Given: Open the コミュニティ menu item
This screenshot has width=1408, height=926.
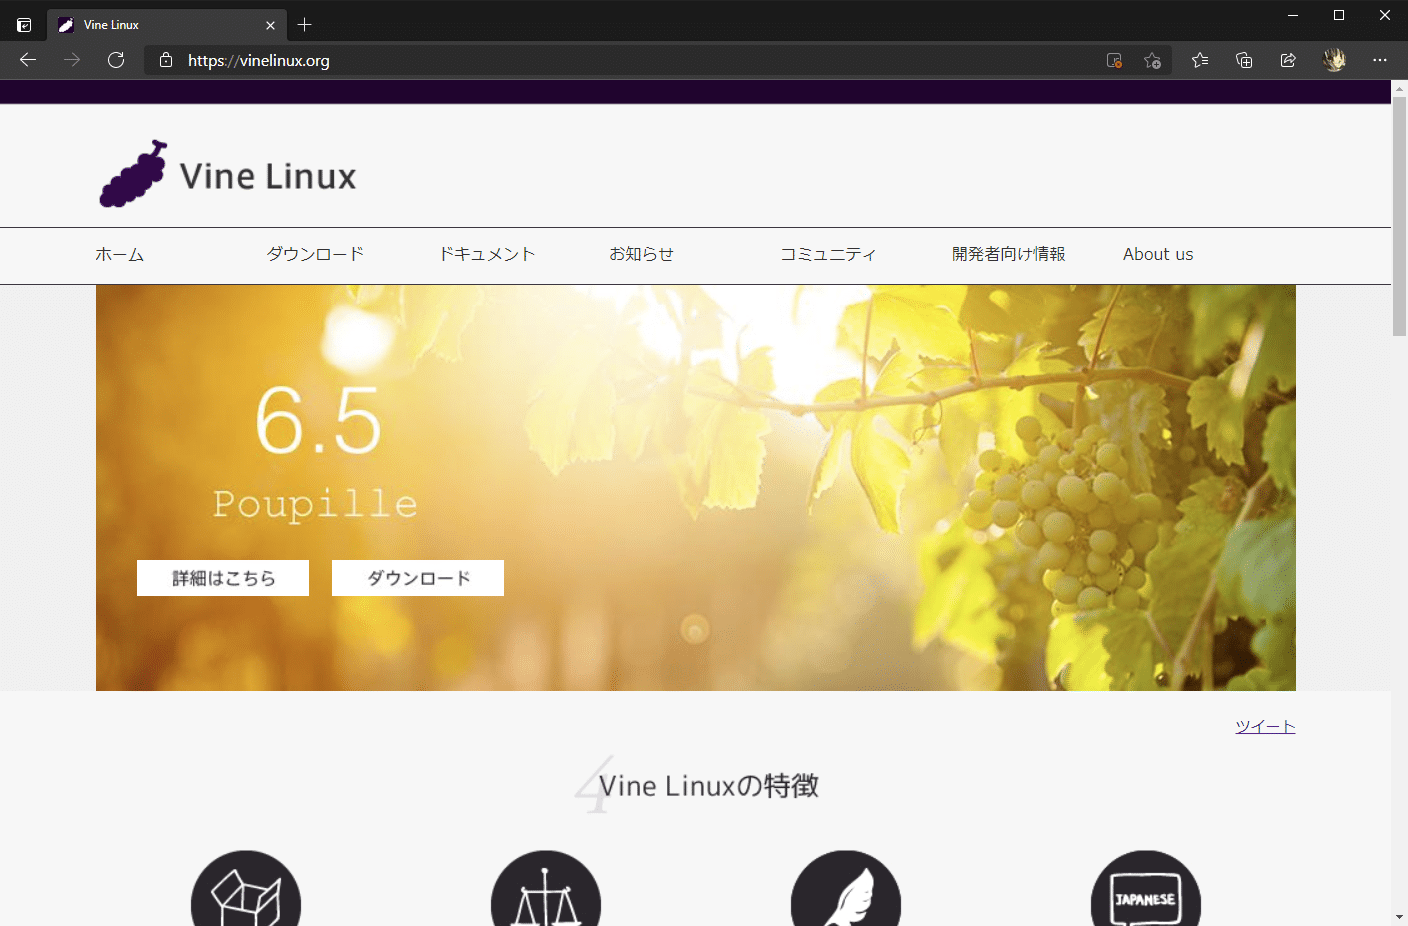Looking at the screenshot, I should tap(828, 255).
